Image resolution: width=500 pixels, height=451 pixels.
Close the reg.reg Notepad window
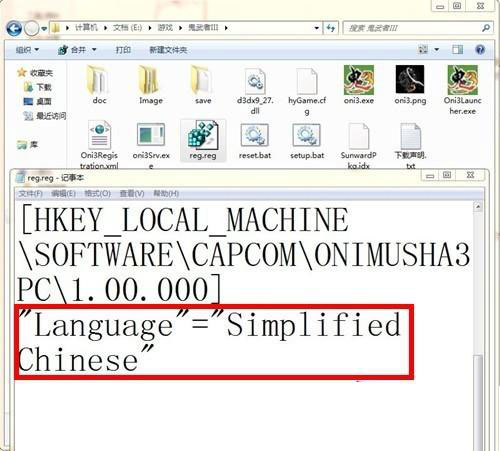[x=471, y=175]
